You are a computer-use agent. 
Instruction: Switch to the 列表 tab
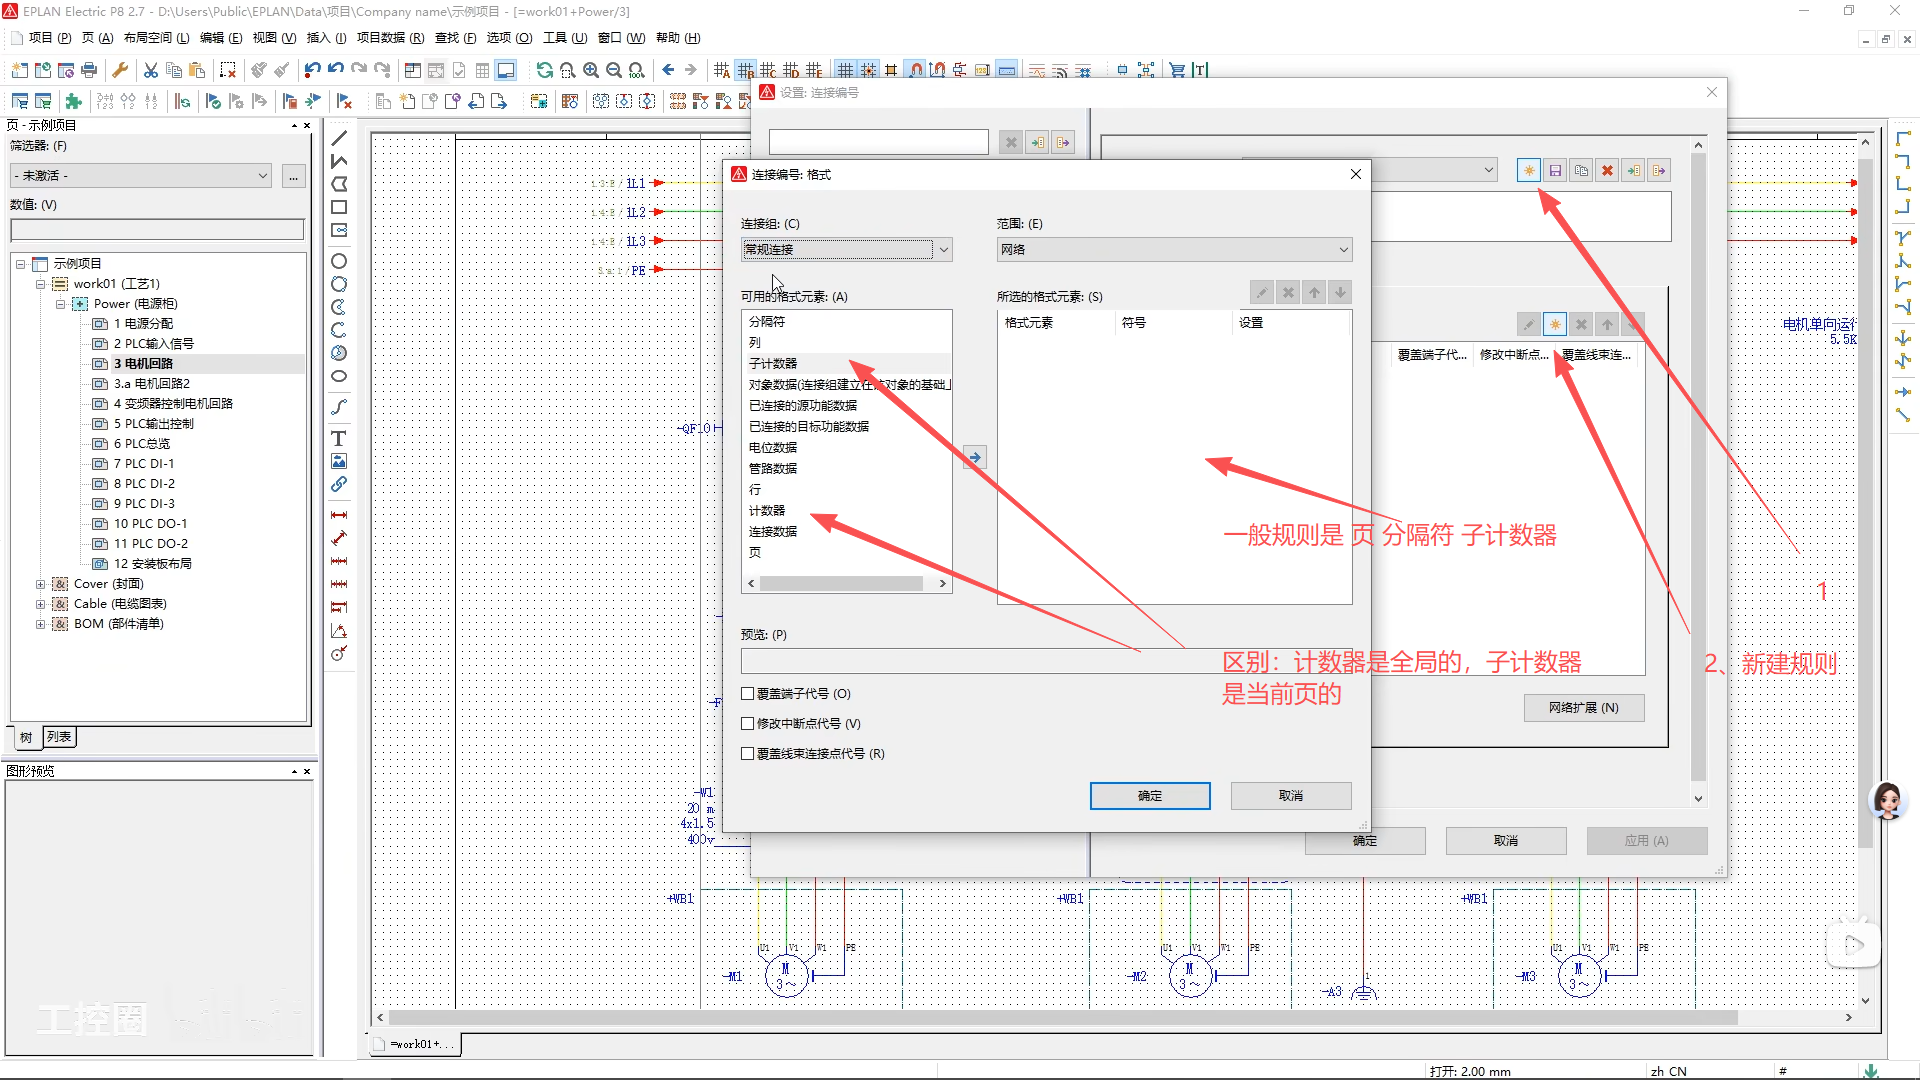tap(59, 737)
